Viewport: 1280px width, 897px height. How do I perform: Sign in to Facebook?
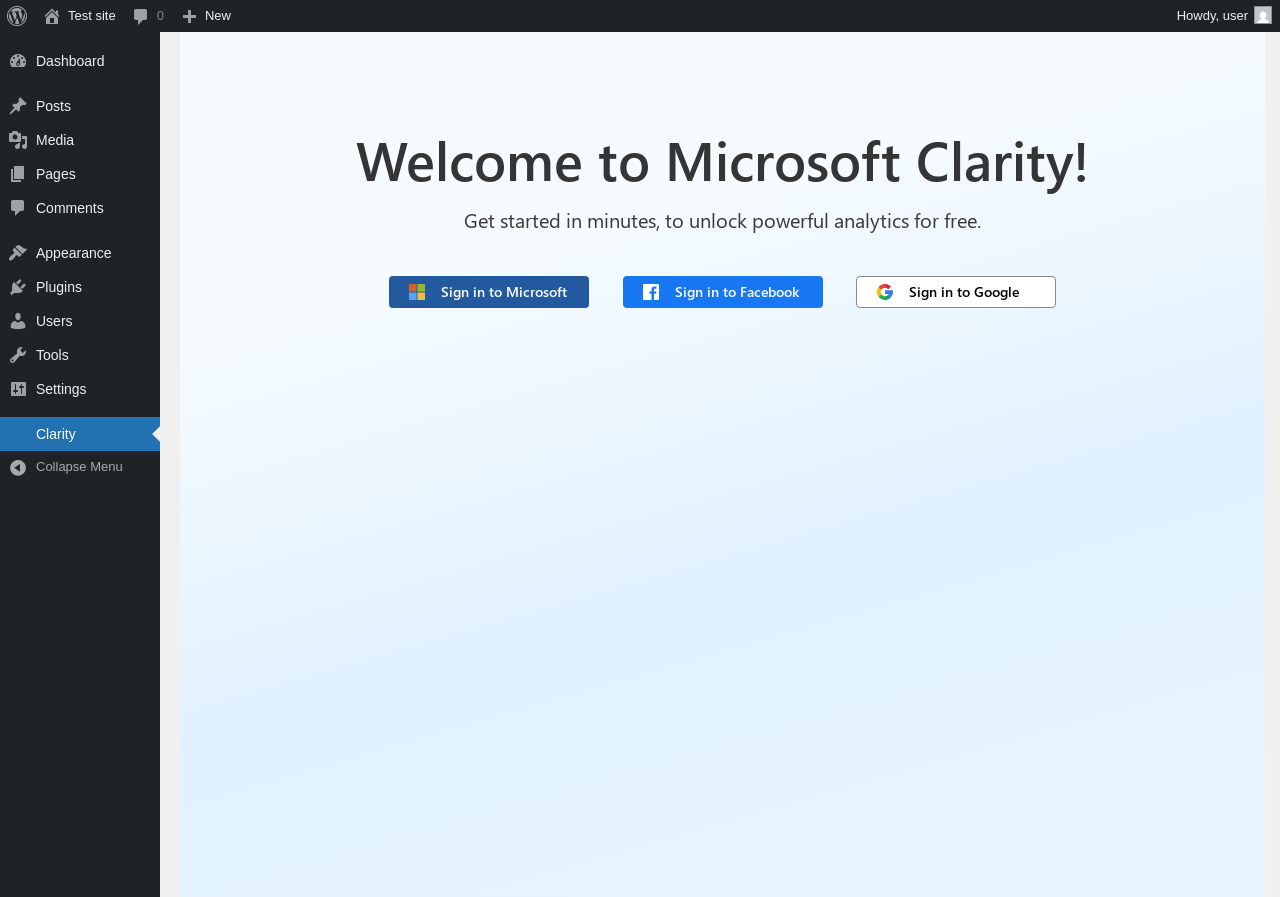[723, 292]
